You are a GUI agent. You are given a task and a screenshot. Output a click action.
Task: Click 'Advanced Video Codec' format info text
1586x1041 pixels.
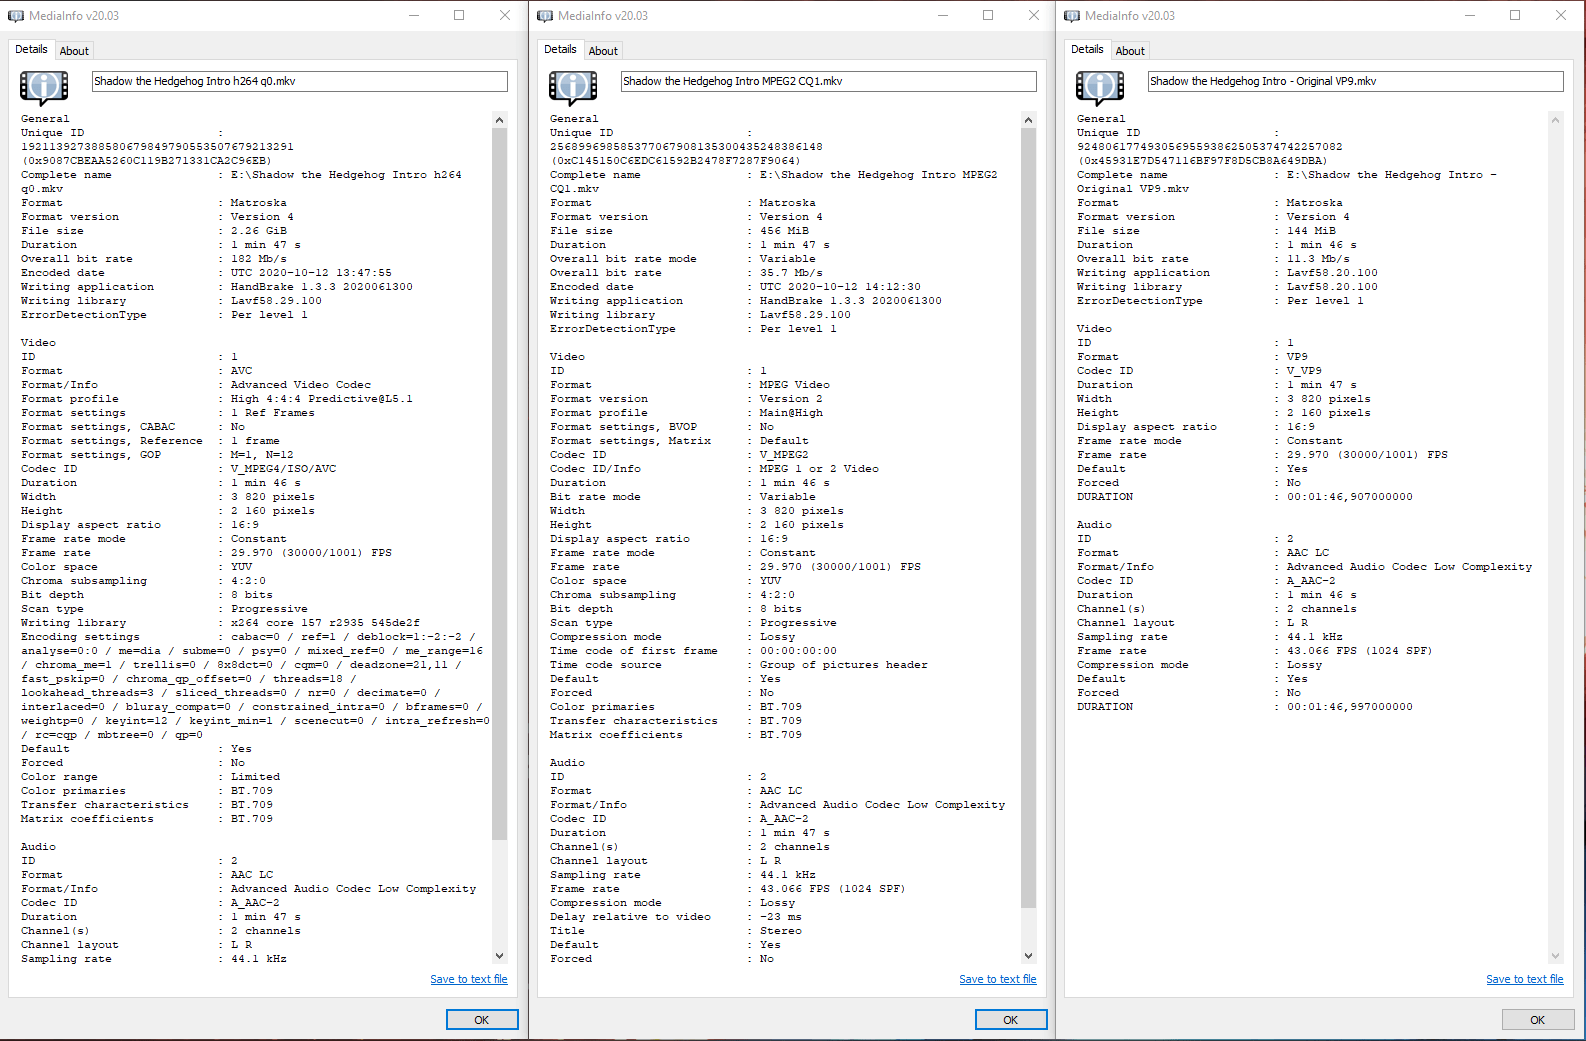[301, 385]
